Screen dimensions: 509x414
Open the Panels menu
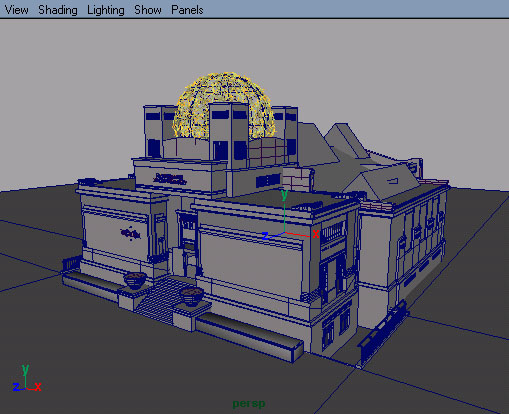pos(187,10)
